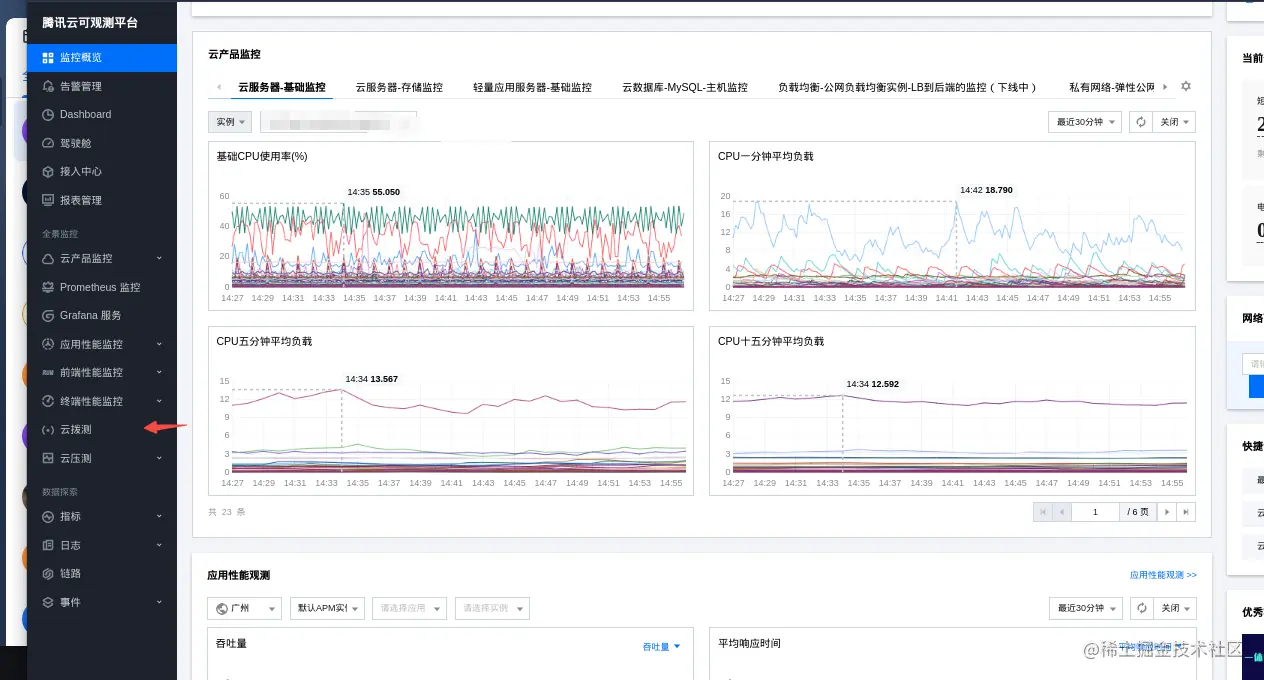1264x680 pixels.
Task: Expand the 事件 sidebar menu
Action: coord(159,602)
